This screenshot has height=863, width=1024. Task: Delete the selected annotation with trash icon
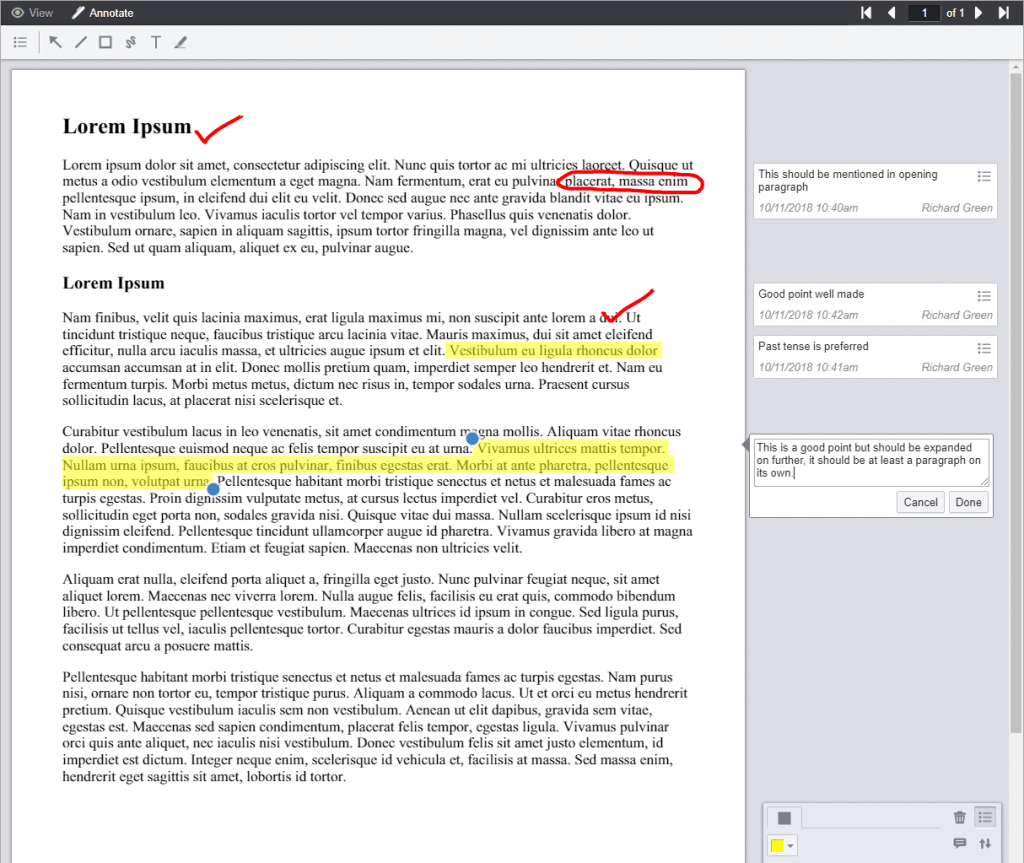click(x=959, y=817)
